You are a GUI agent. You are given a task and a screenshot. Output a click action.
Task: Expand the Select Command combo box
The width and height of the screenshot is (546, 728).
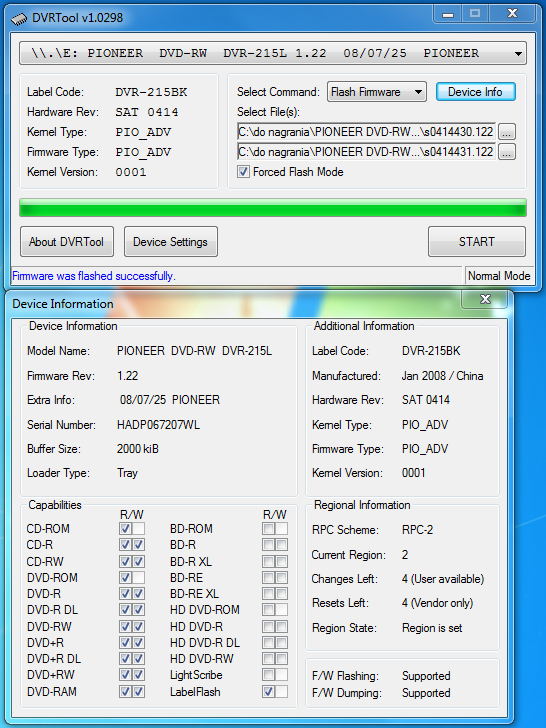pyautogui.click(x=377, y=92)
